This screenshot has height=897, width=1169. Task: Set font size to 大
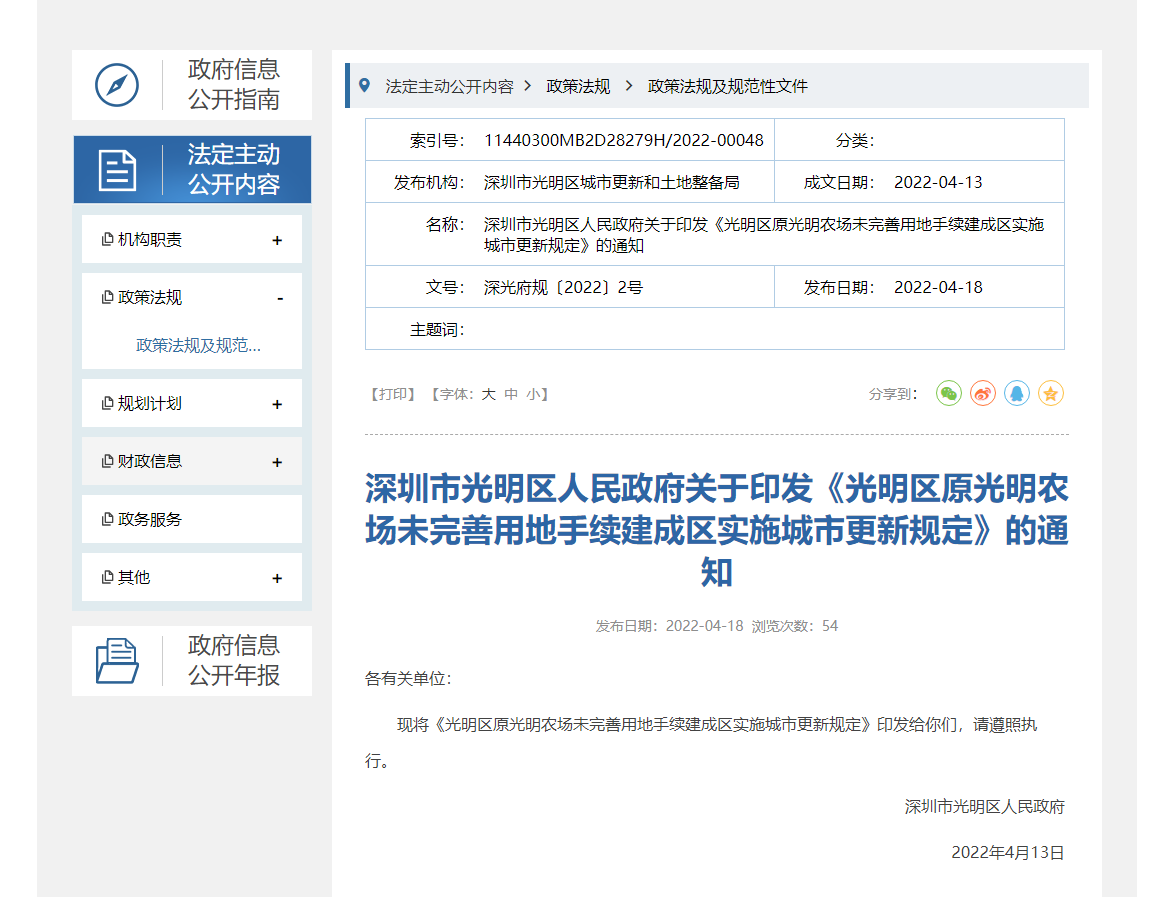coord(488,395)
